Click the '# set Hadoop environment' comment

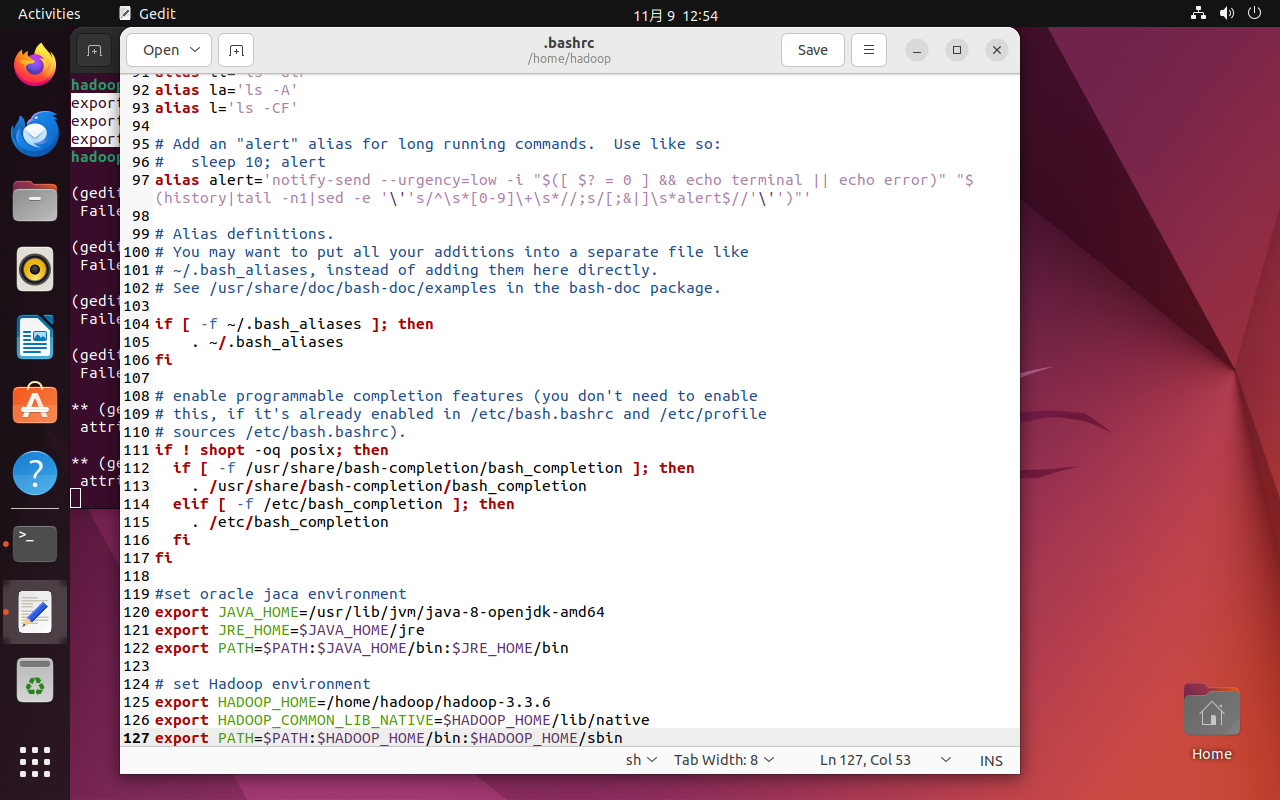(263, 684)
